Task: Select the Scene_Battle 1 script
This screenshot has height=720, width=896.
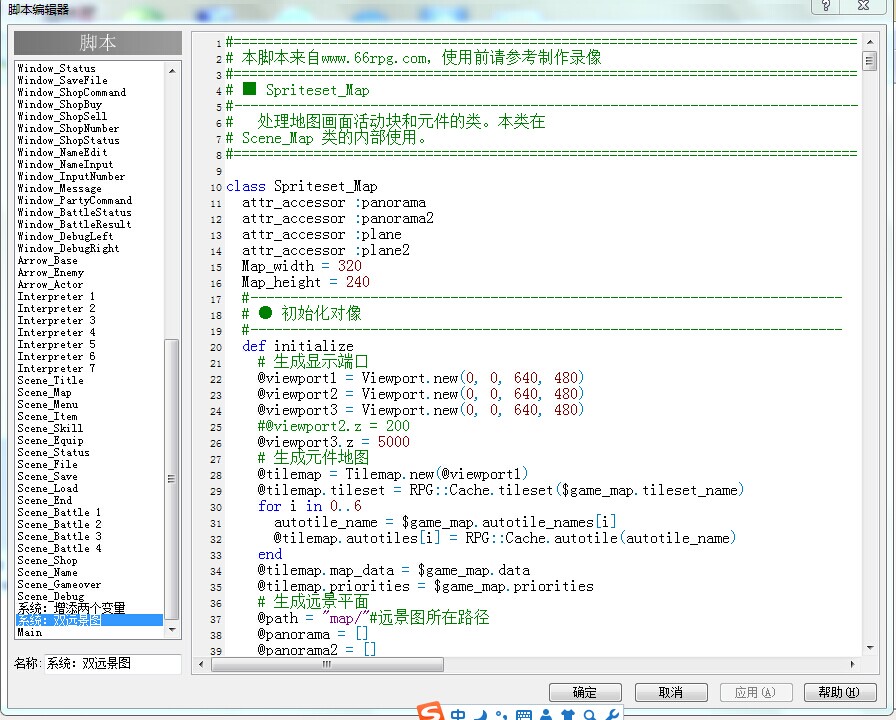Action: tap(89, 513)
